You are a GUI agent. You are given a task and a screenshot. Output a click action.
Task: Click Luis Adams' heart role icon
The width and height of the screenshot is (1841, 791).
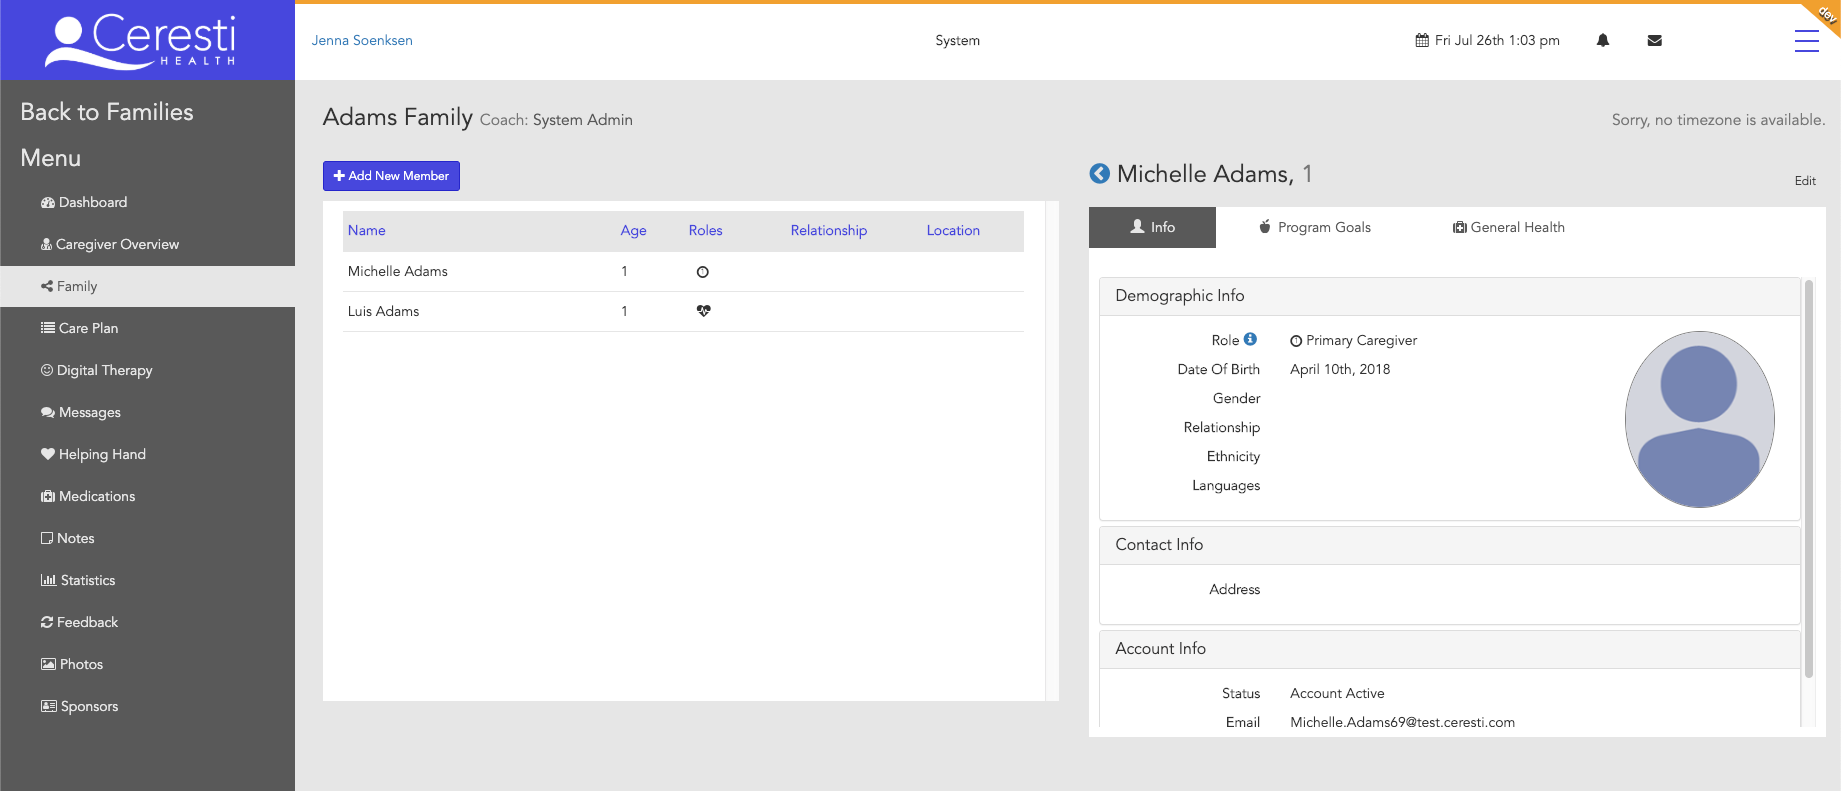(704, 311)
